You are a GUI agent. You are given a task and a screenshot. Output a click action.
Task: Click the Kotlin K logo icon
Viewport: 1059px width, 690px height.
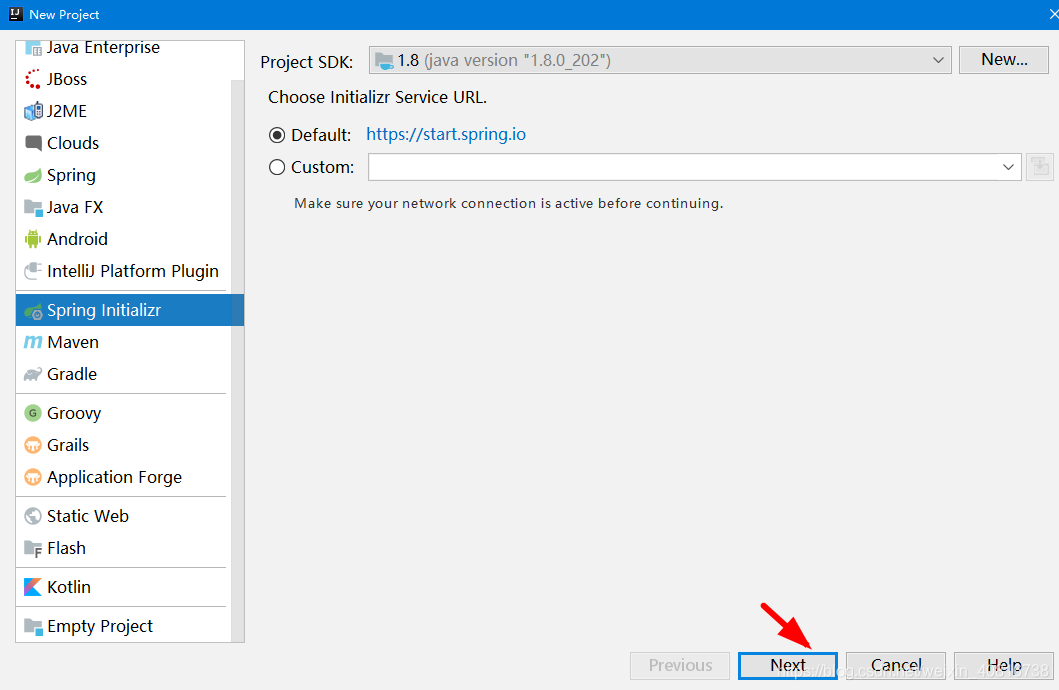[x=33, y=587]
